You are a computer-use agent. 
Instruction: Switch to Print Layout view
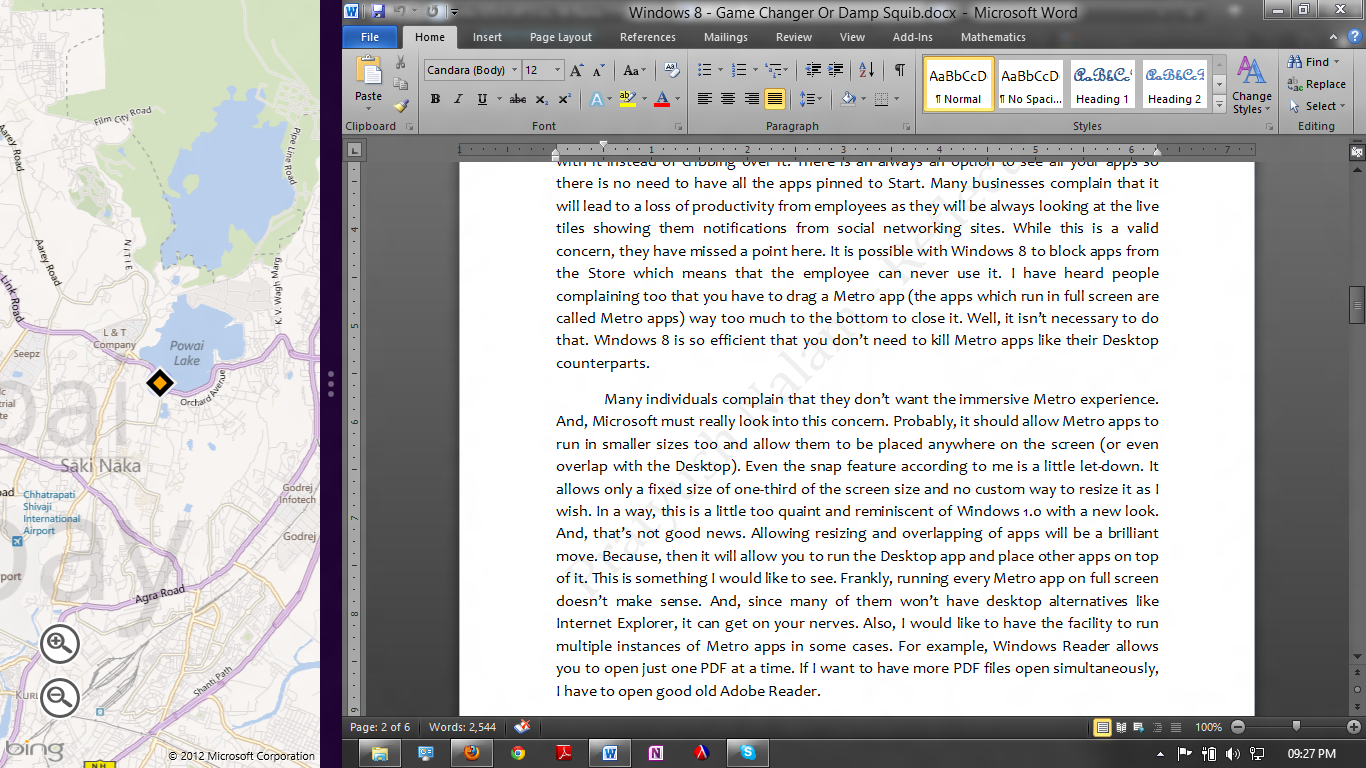[1103, 727]
